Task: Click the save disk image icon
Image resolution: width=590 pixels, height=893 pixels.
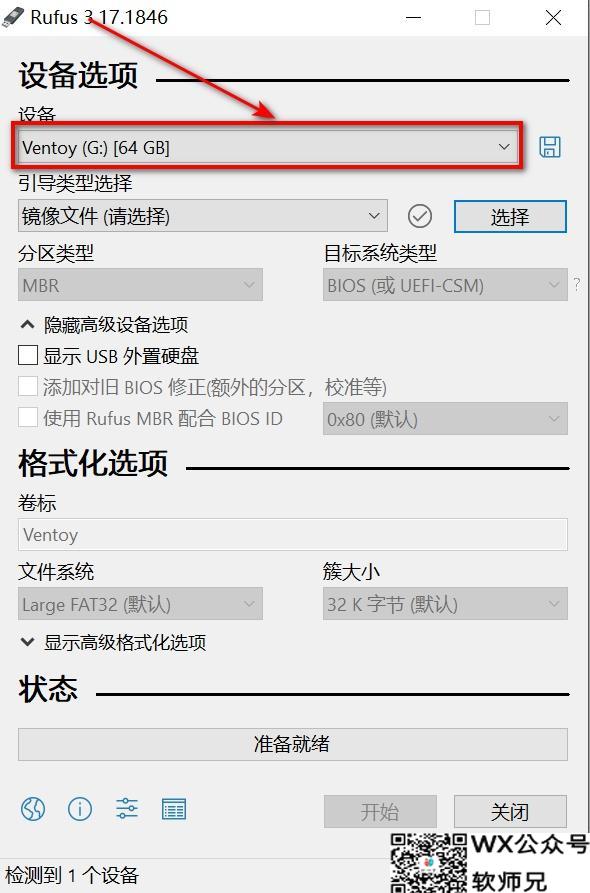Action: coord(550,147)
